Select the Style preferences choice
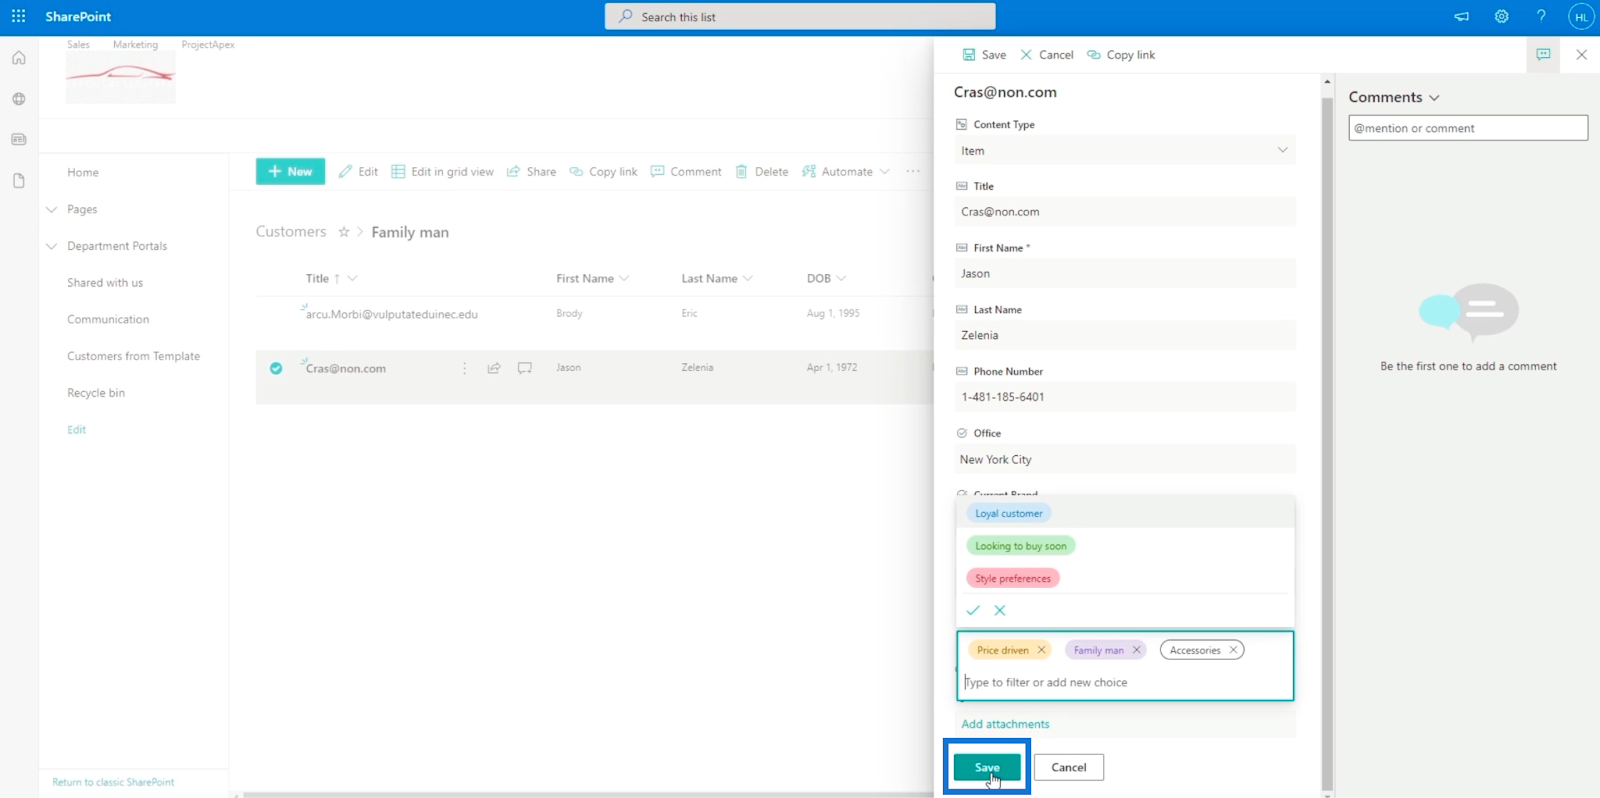The image size is (1600, 798). point(1013,578)
